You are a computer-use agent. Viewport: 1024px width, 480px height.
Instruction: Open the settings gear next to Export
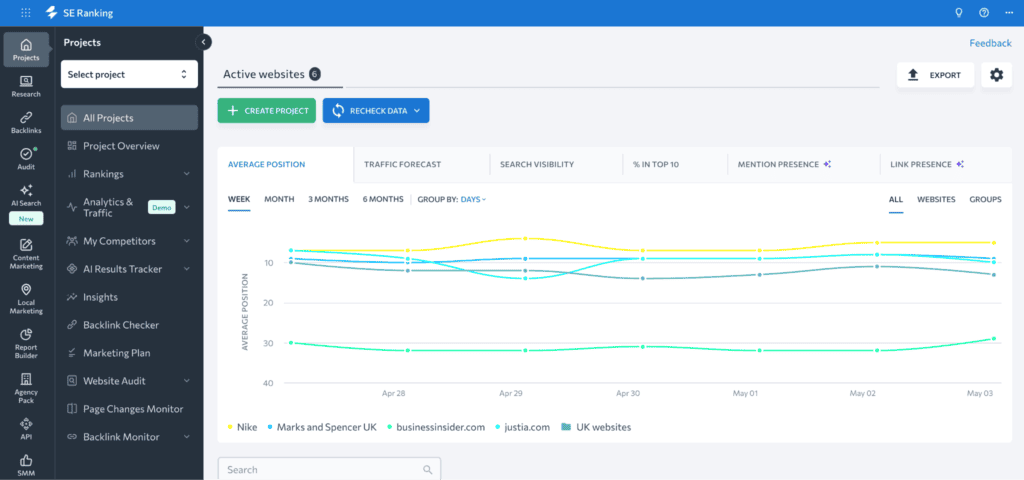tap(996, 75)
